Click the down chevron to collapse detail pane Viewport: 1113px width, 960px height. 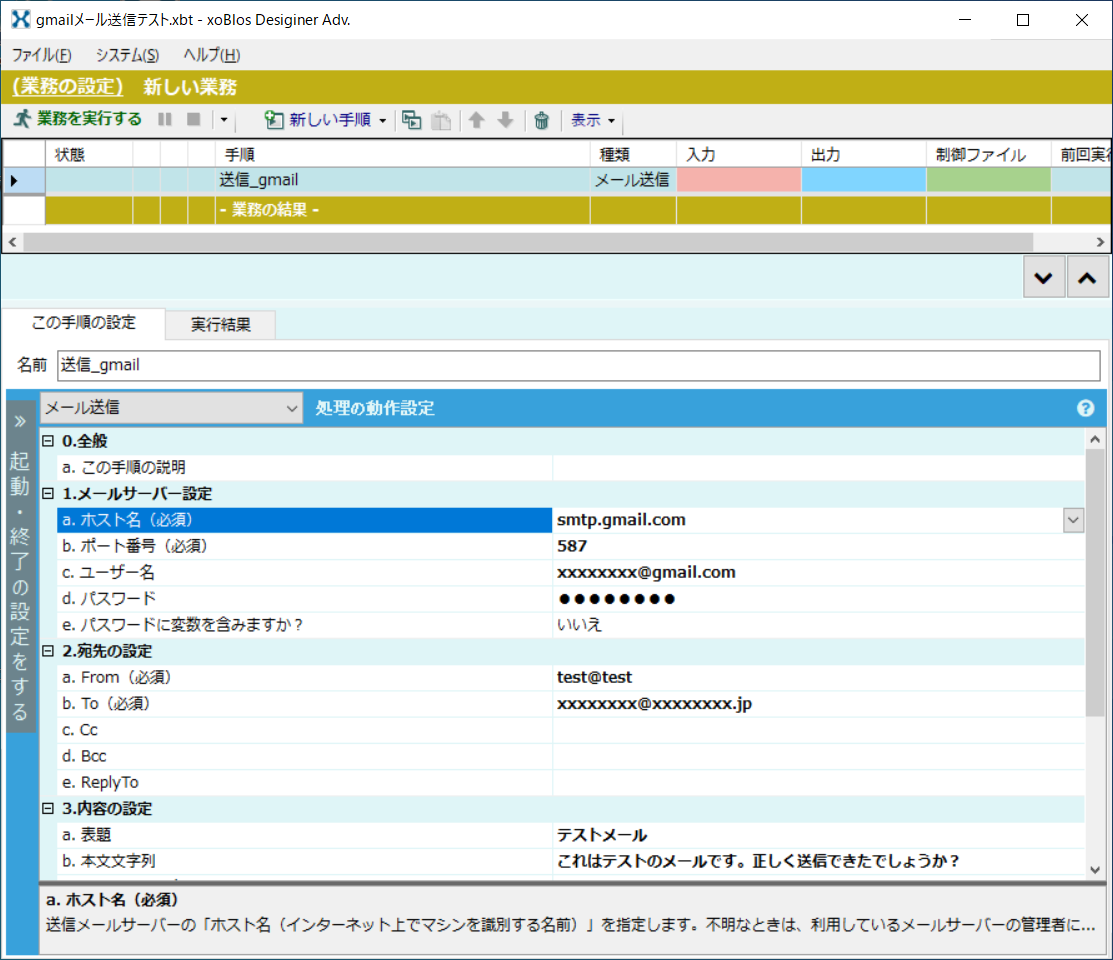pos(1043,277)
